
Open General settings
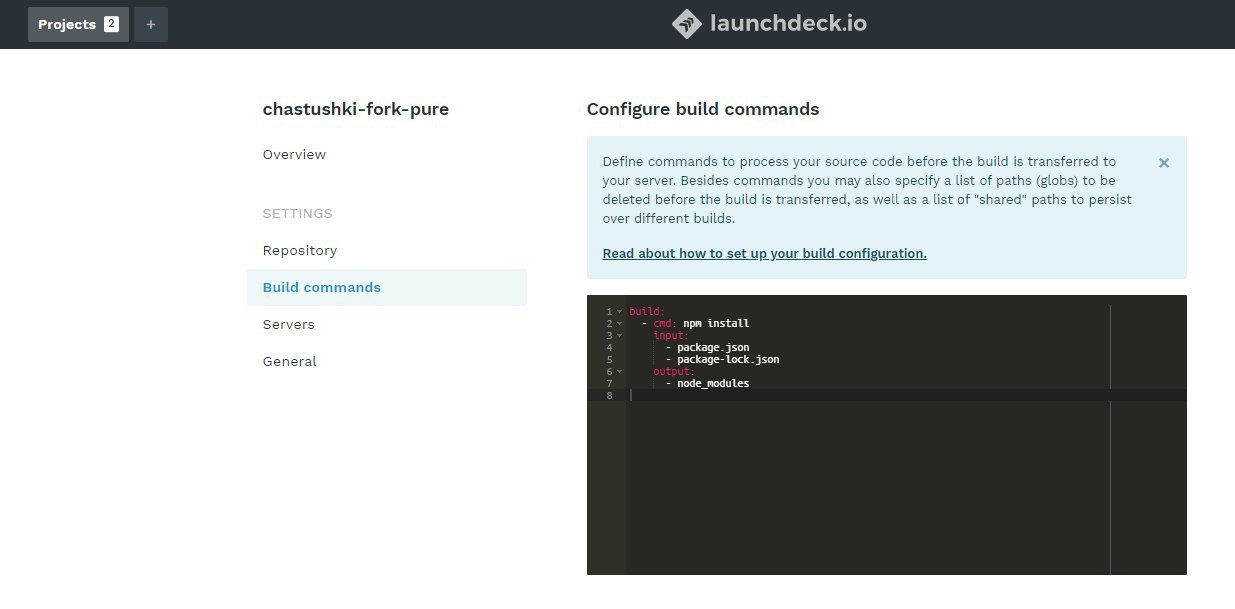tap(289, 361)
